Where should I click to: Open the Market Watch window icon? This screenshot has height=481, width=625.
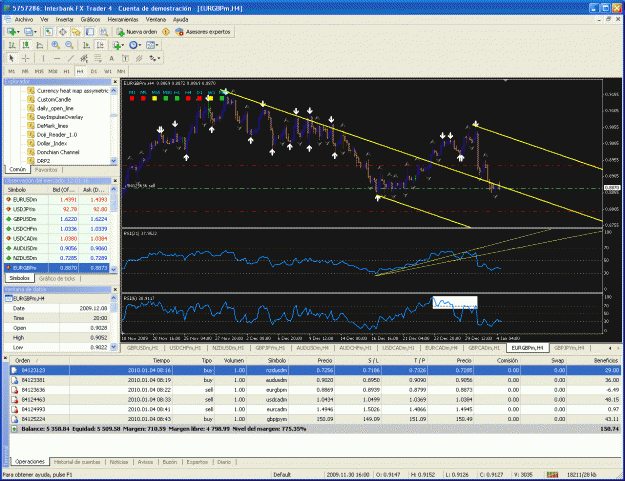[x=49, y=32]
